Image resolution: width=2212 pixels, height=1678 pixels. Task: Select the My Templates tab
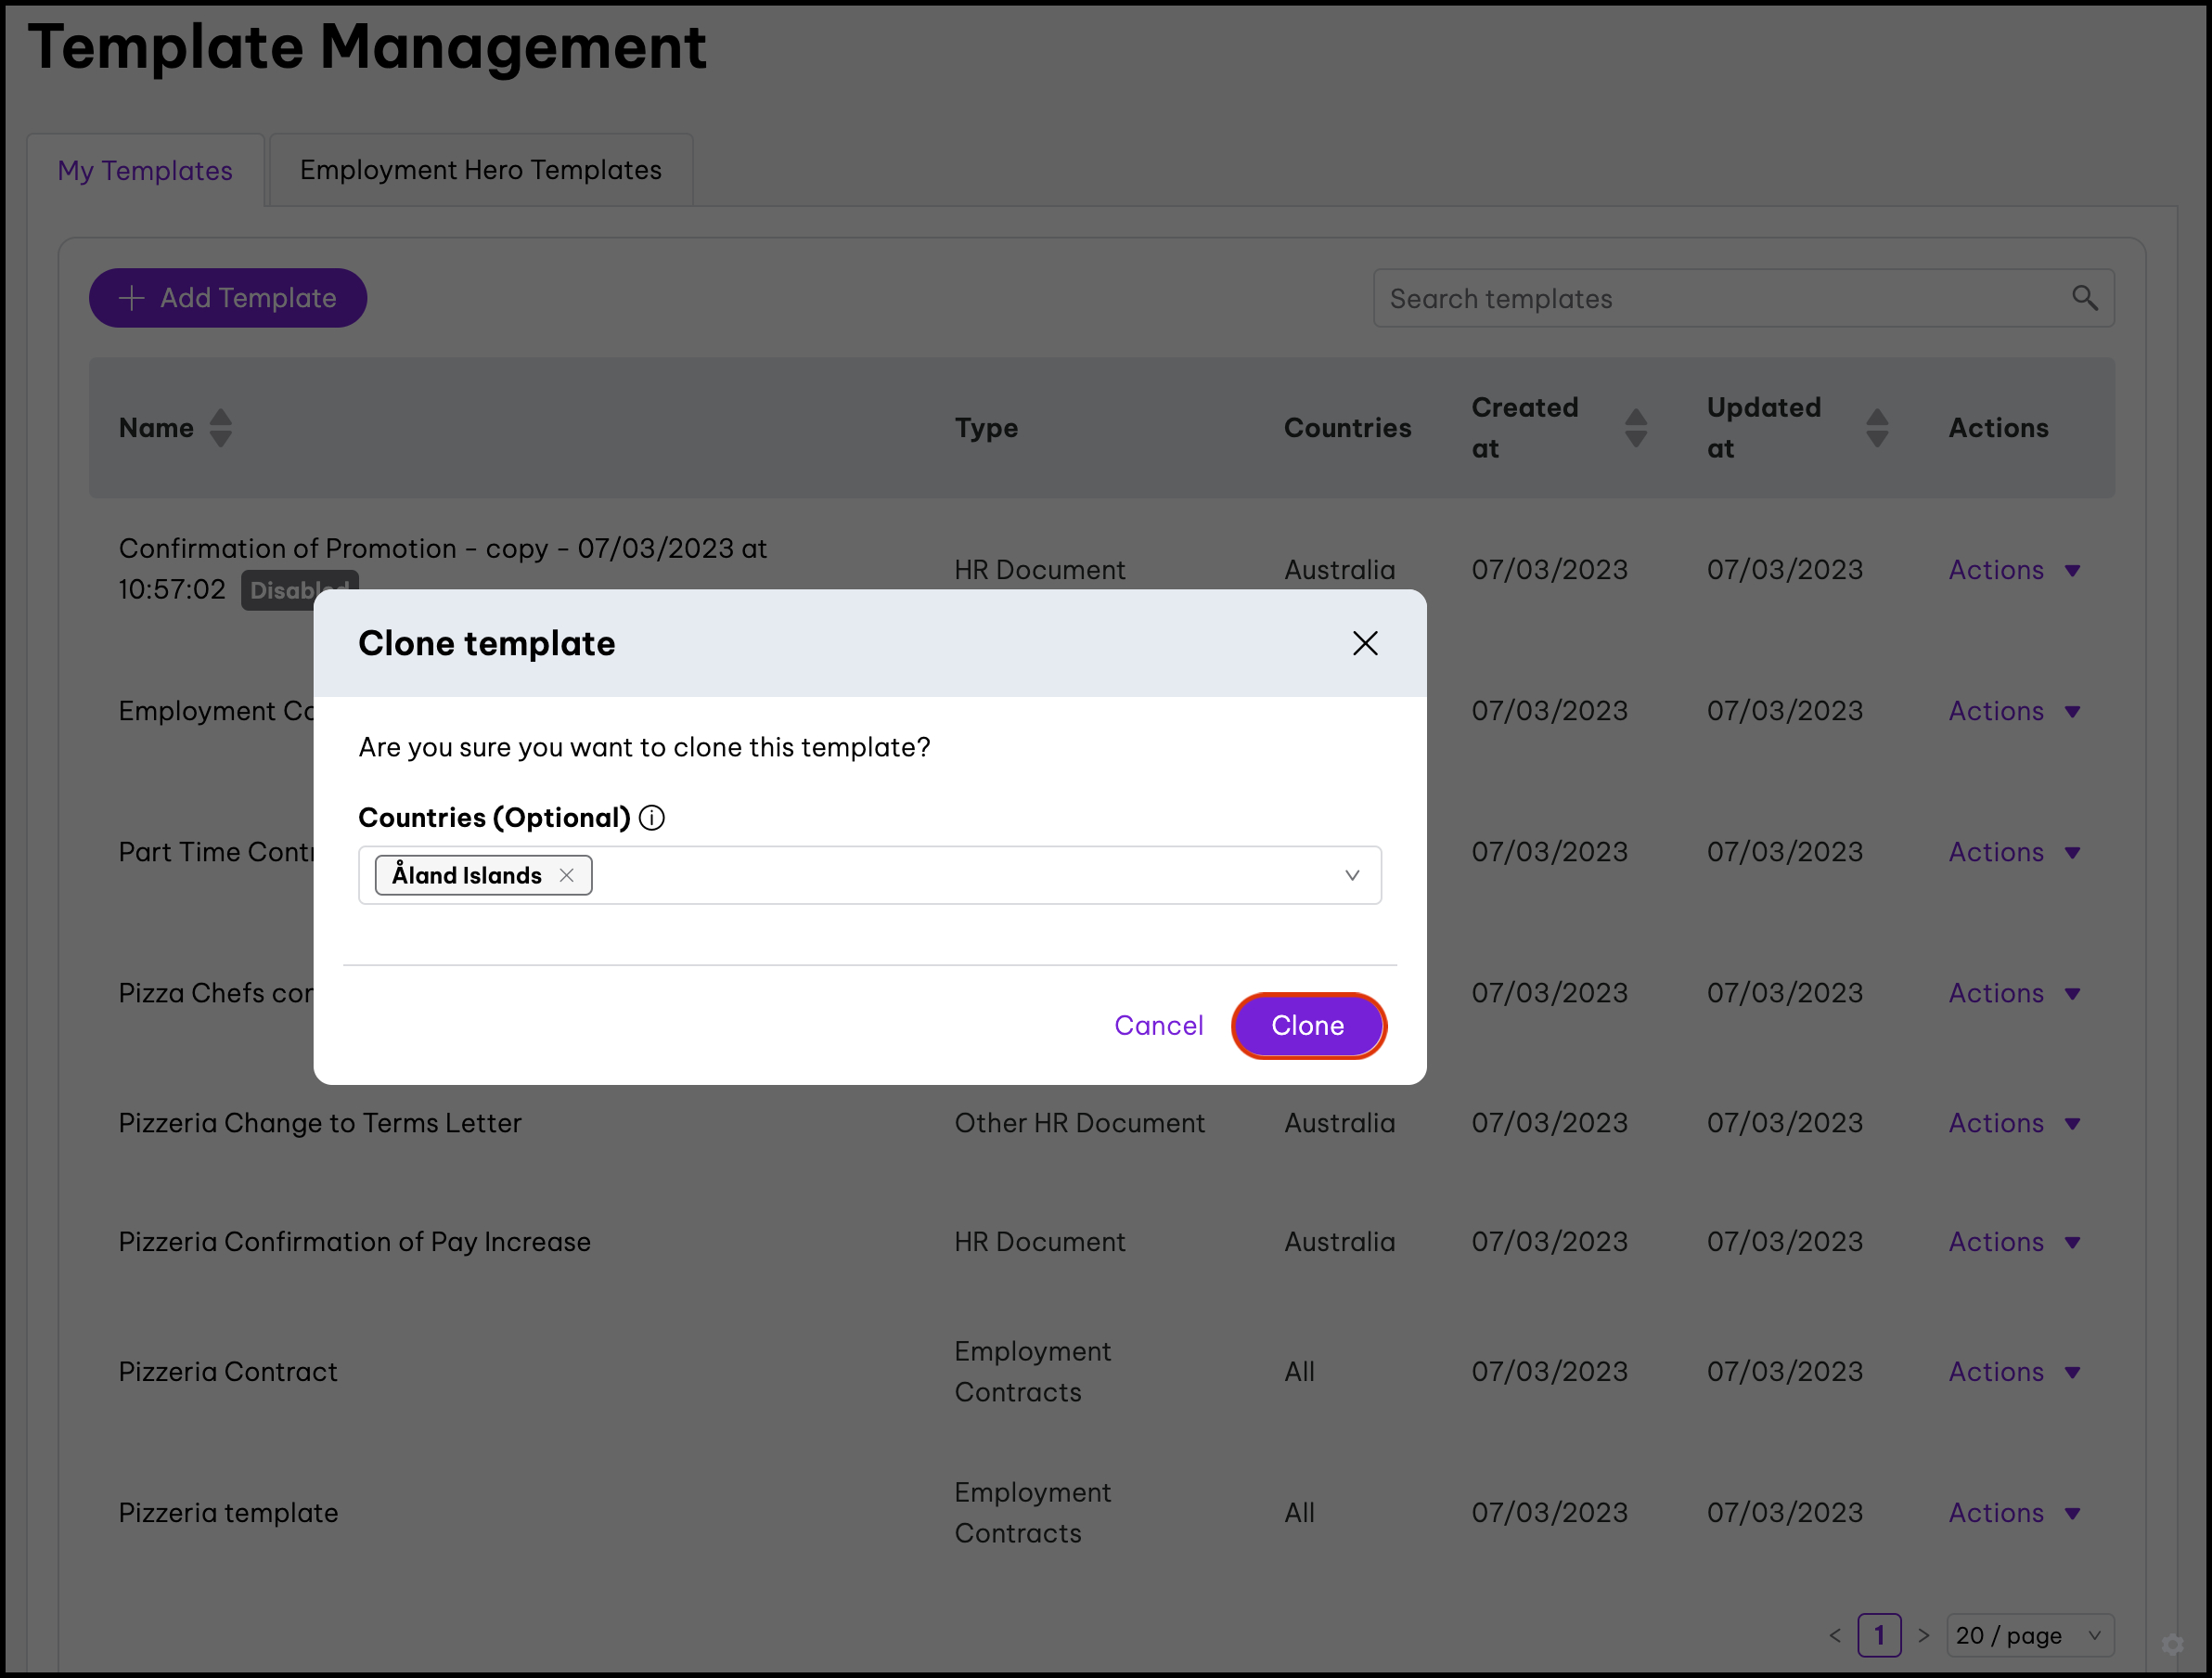(x=145, y=171)
